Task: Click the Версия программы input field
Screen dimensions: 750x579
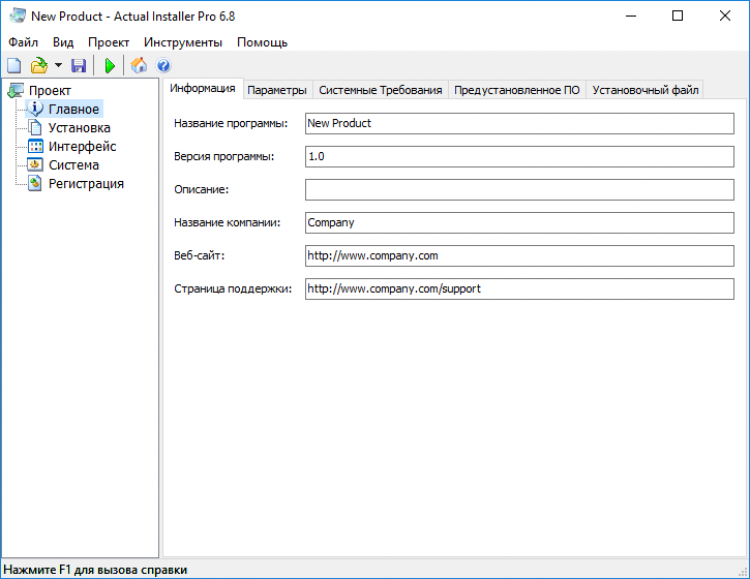Action: point(519,156)
